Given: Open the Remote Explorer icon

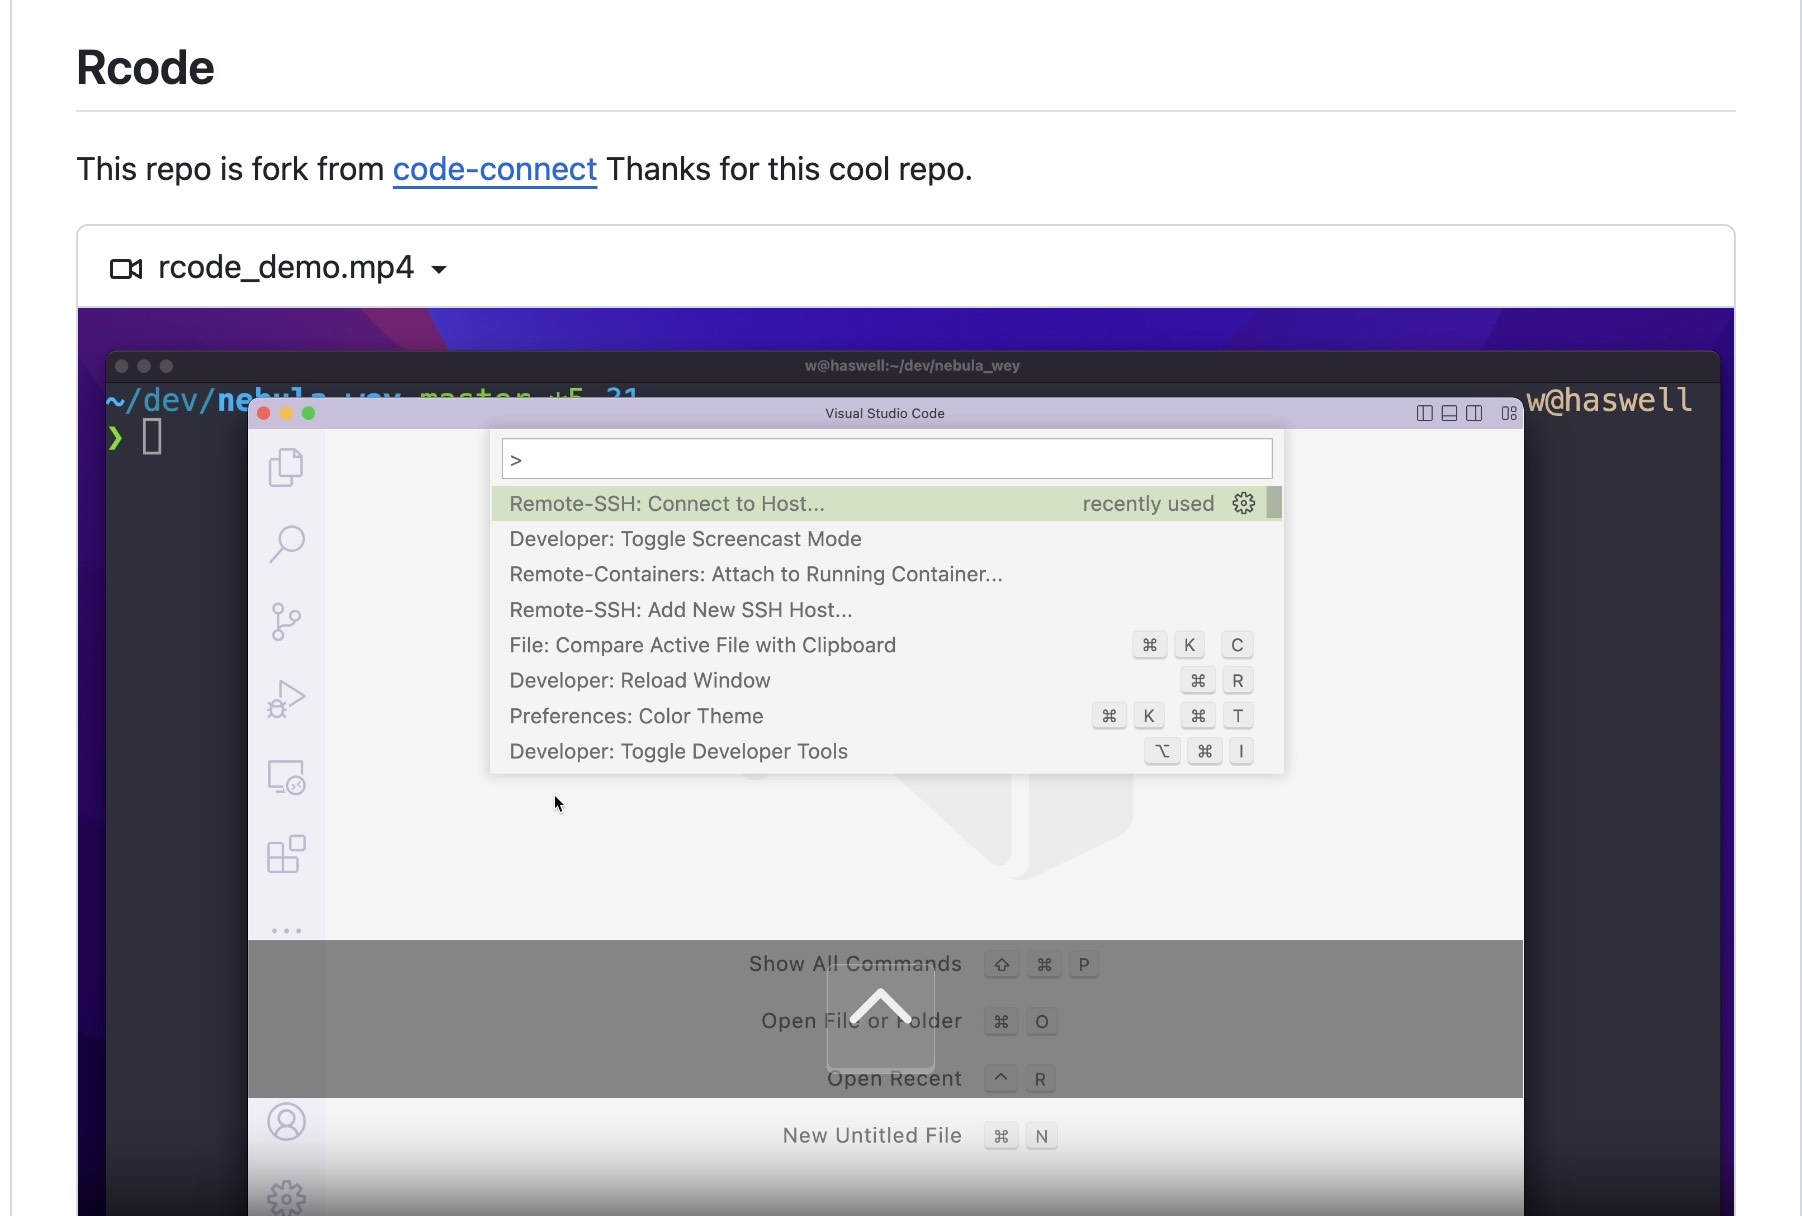Looking at the screenshot, I should click(286, 777).
